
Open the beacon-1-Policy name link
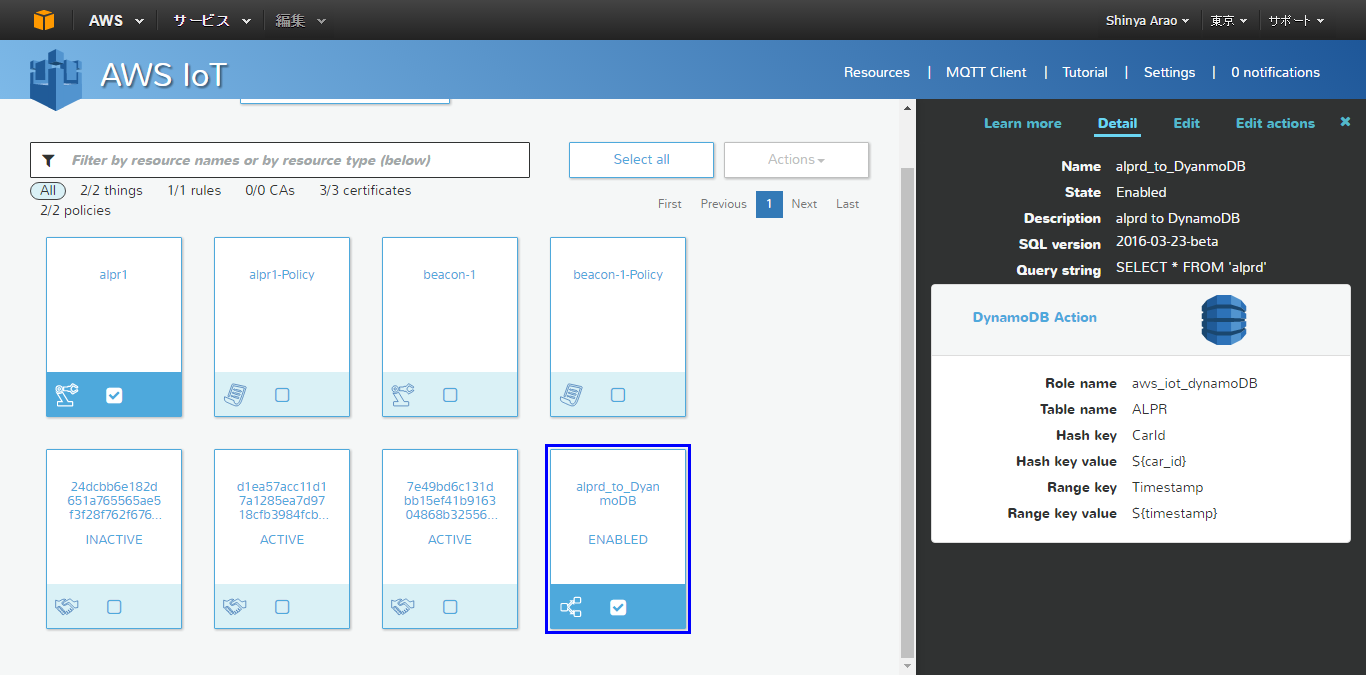click(618, 274)
